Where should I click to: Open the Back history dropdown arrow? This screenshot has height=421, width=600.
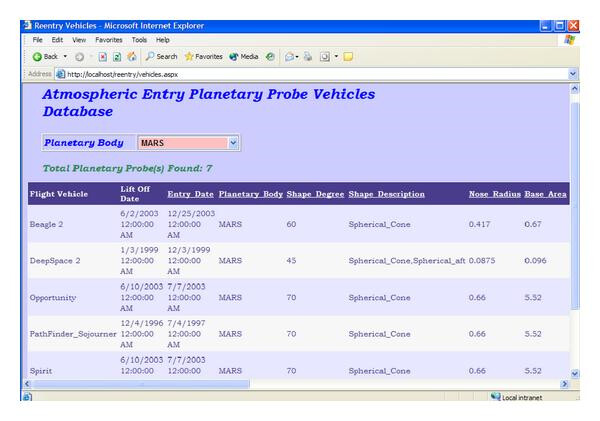65,57
